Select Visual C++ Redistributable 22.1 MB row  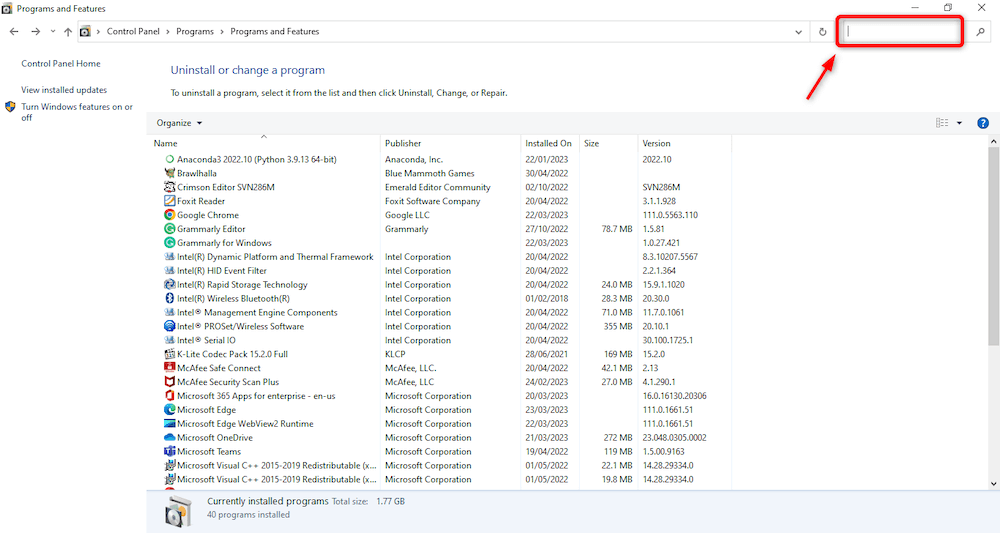click(x=441, y=465)
